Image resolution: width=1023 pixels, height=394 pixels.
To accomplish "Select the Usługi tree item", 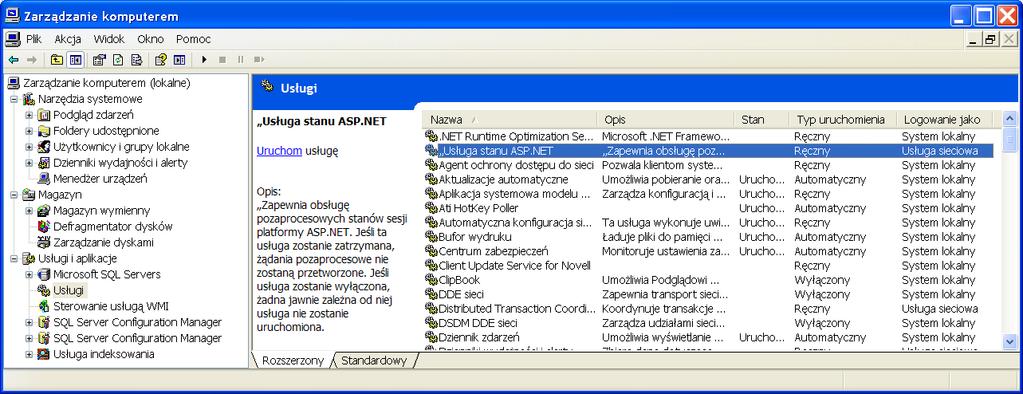I will (x=69, y=290).
